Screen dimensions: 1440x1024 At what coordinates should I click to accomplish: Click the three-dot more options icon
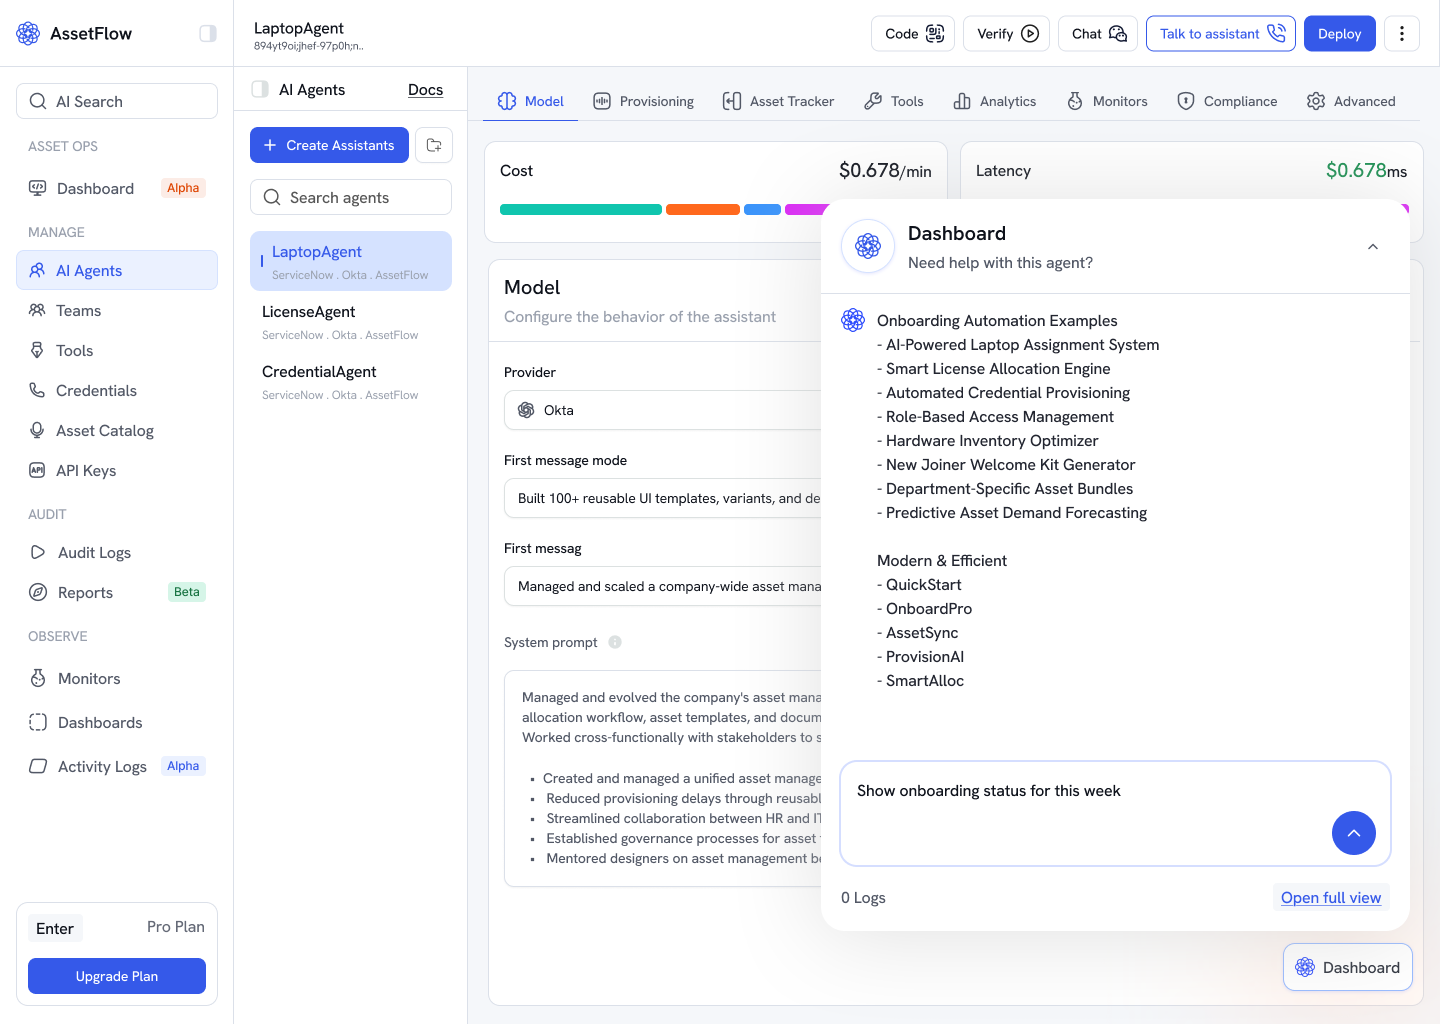[x=1402, y=34]
